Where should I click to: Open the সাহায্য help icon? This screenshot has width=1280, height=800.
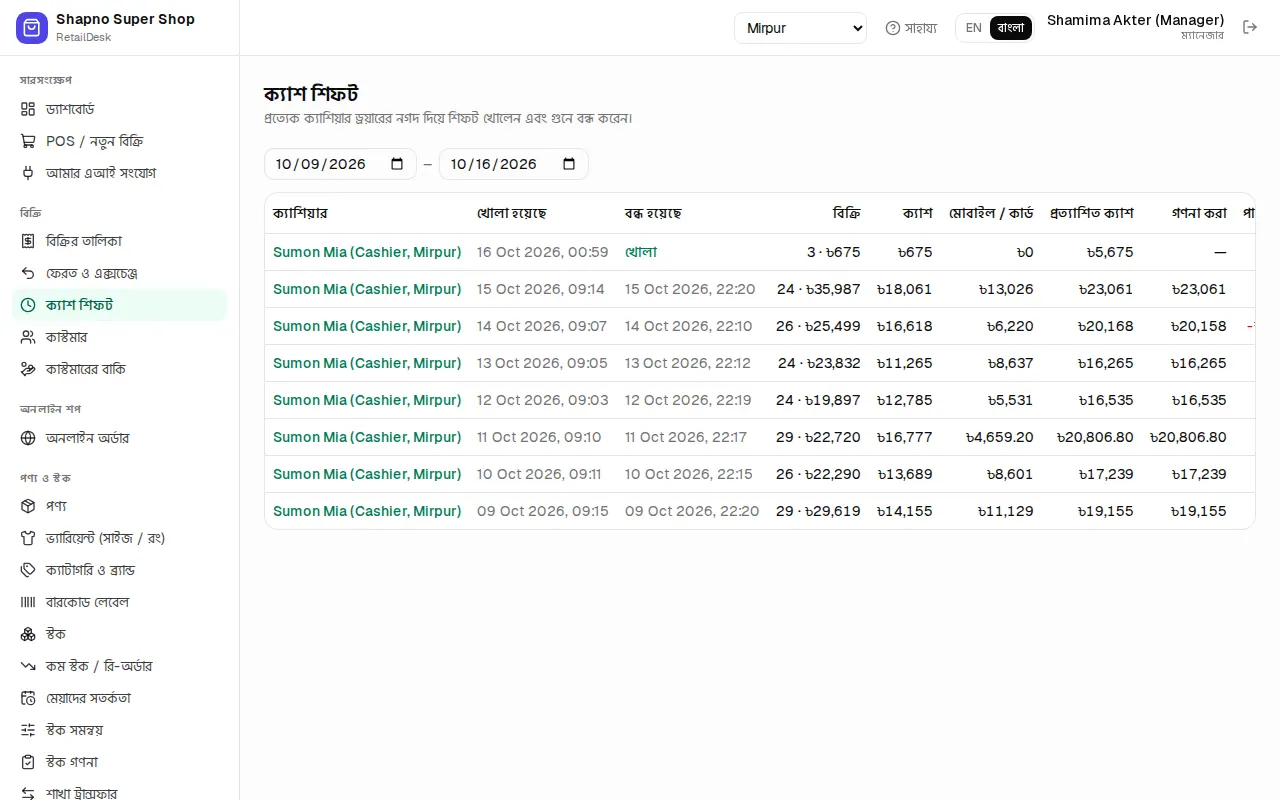click(893, 28)
